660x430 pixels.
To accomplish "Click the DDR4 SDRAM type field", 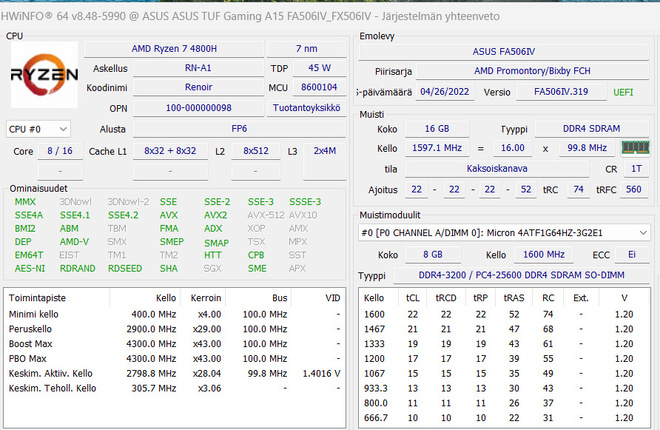I will coord(591,129).
